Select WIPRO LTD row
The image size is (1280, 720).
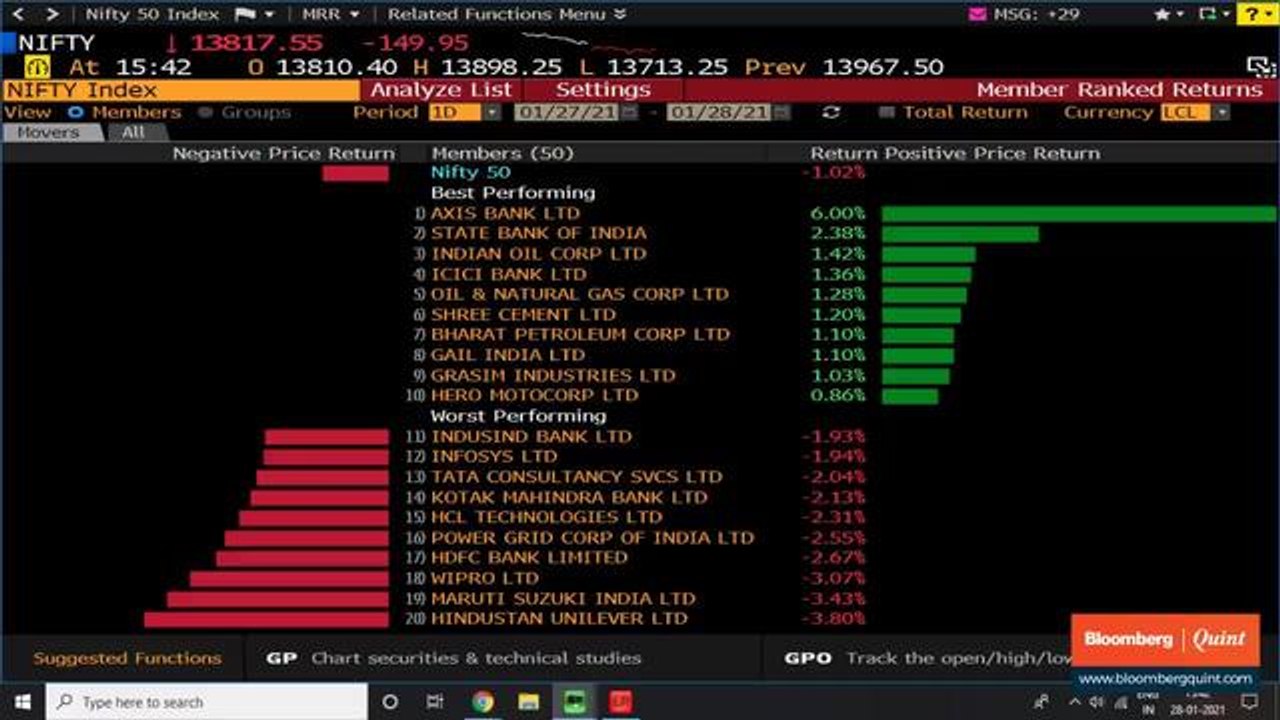[x=484, y=578]
